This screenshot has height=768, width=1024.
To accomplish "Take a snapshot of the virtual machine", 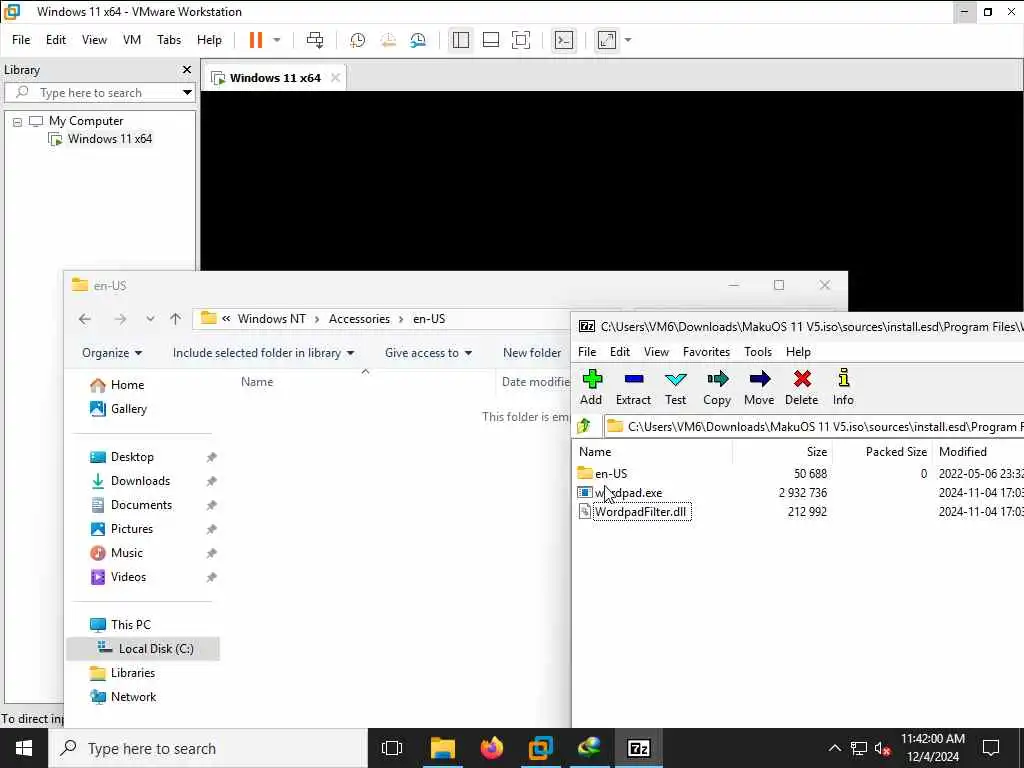I will coord(357,40).
